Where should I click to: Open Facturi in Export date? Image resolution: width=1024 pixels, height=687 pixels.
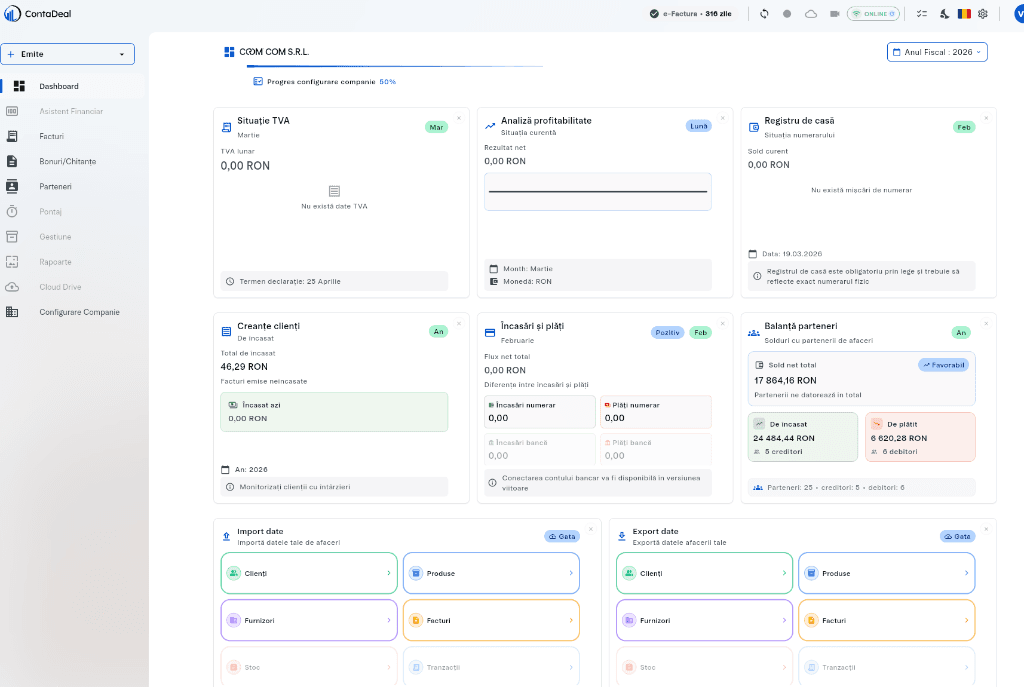[887, 620]
